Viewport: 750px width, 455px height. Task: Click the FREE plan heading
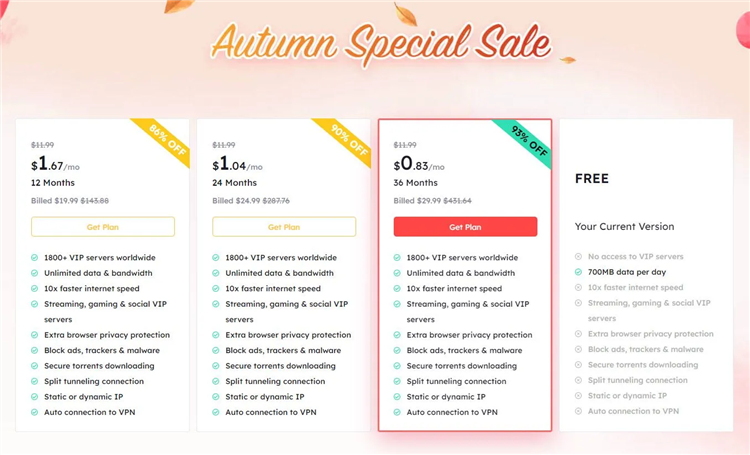592,179
